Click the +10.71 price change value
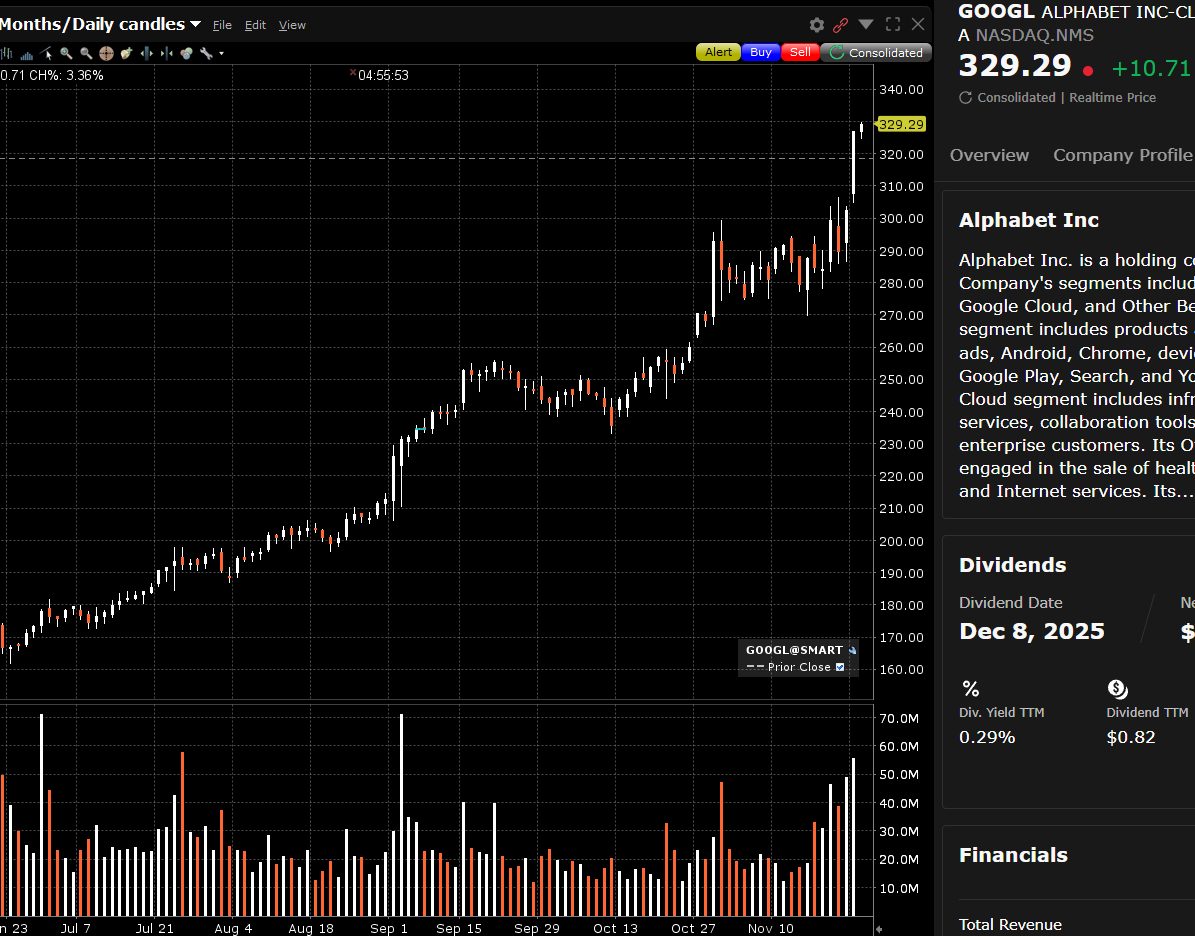The height and width of the screenshot is (936, 1195). click(x=1151, y=68)
